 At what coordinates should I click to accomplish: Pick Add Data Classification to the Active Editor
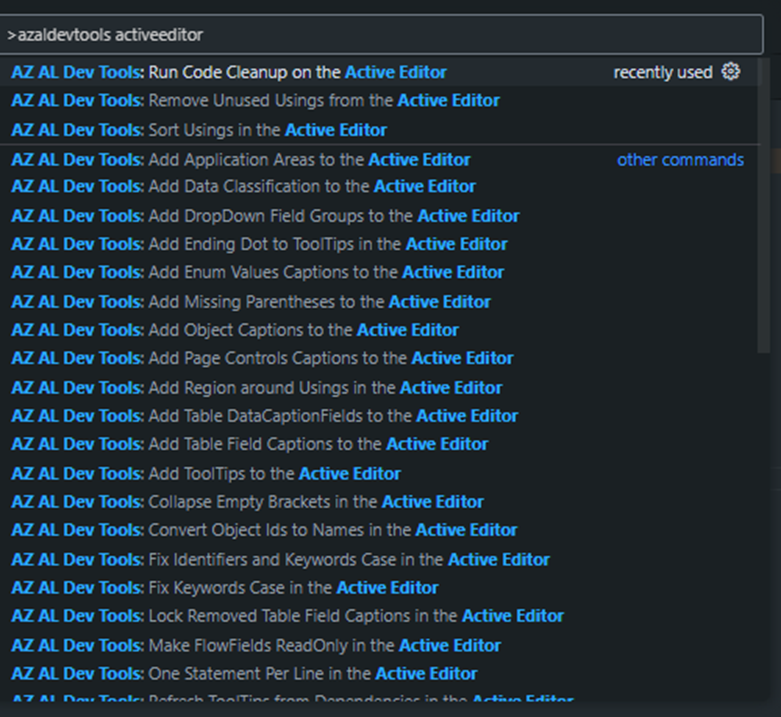pos(380,186)
